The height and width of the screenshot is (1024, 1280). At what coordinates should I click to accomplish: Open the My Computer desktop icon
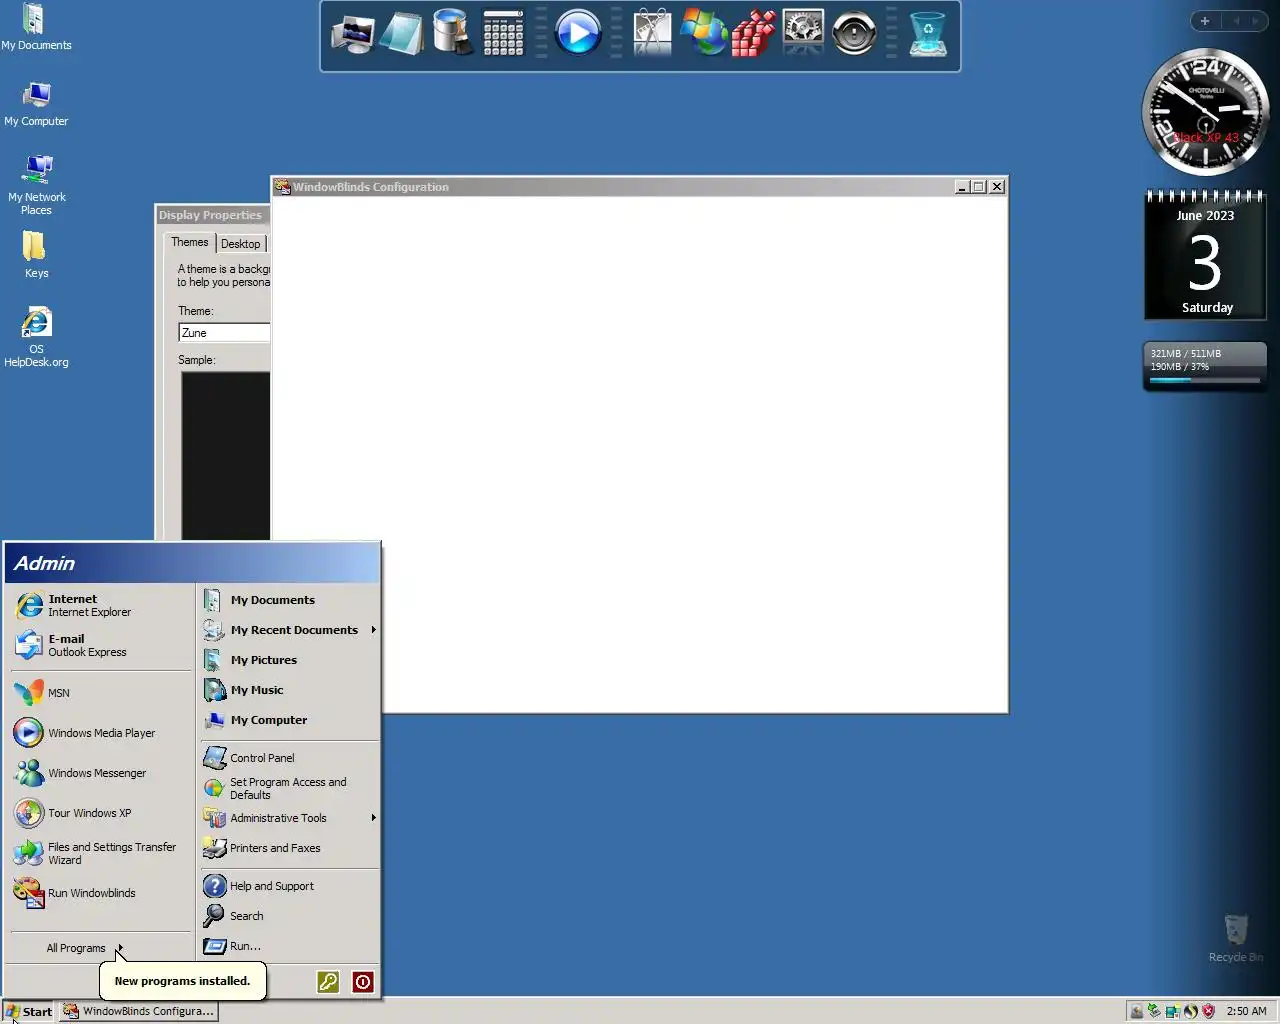tap(36, 103)
